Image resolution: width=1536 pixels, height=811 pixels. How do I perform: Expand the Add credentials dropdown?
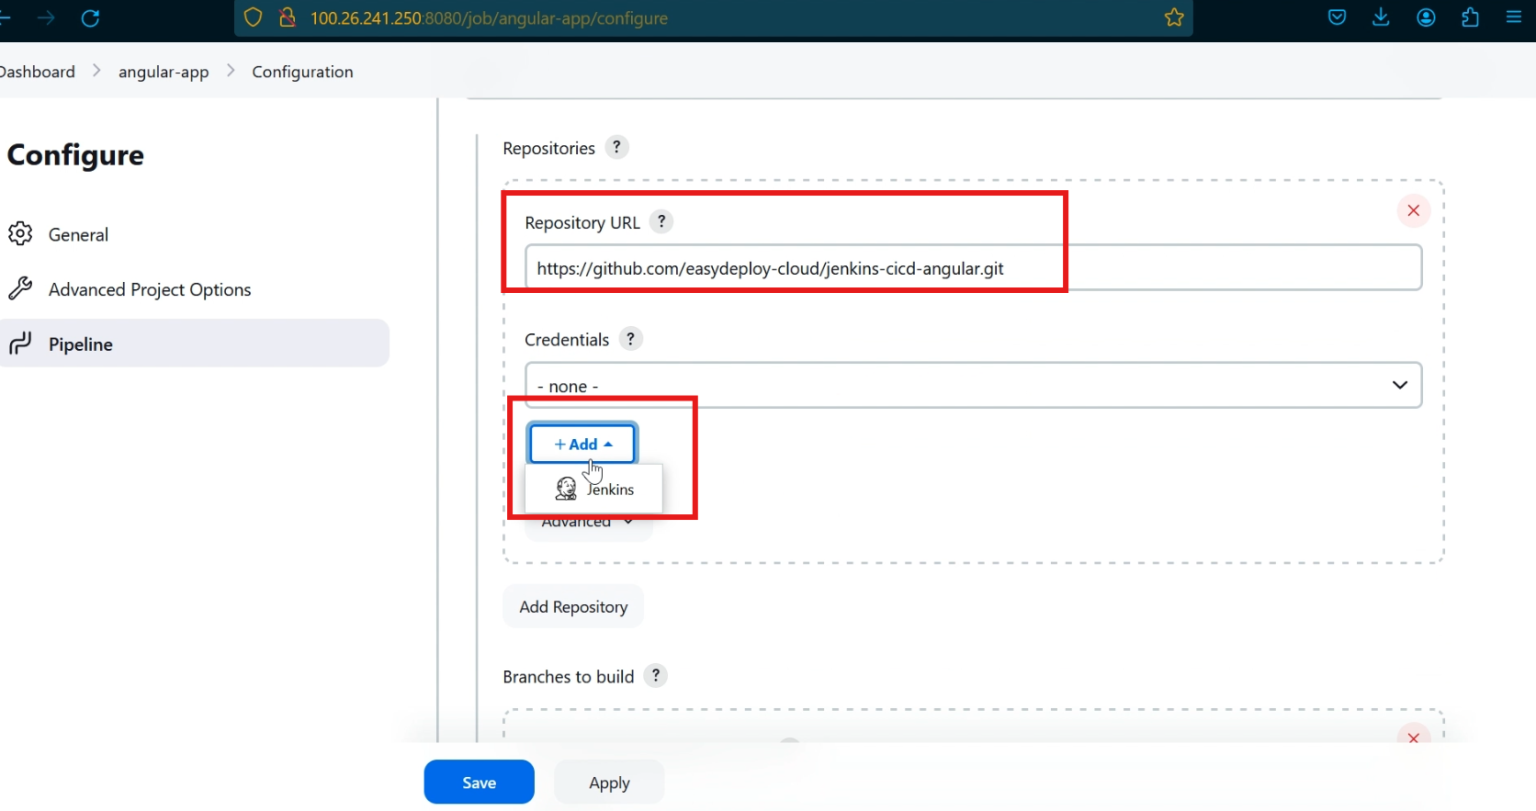pos(582,444)
